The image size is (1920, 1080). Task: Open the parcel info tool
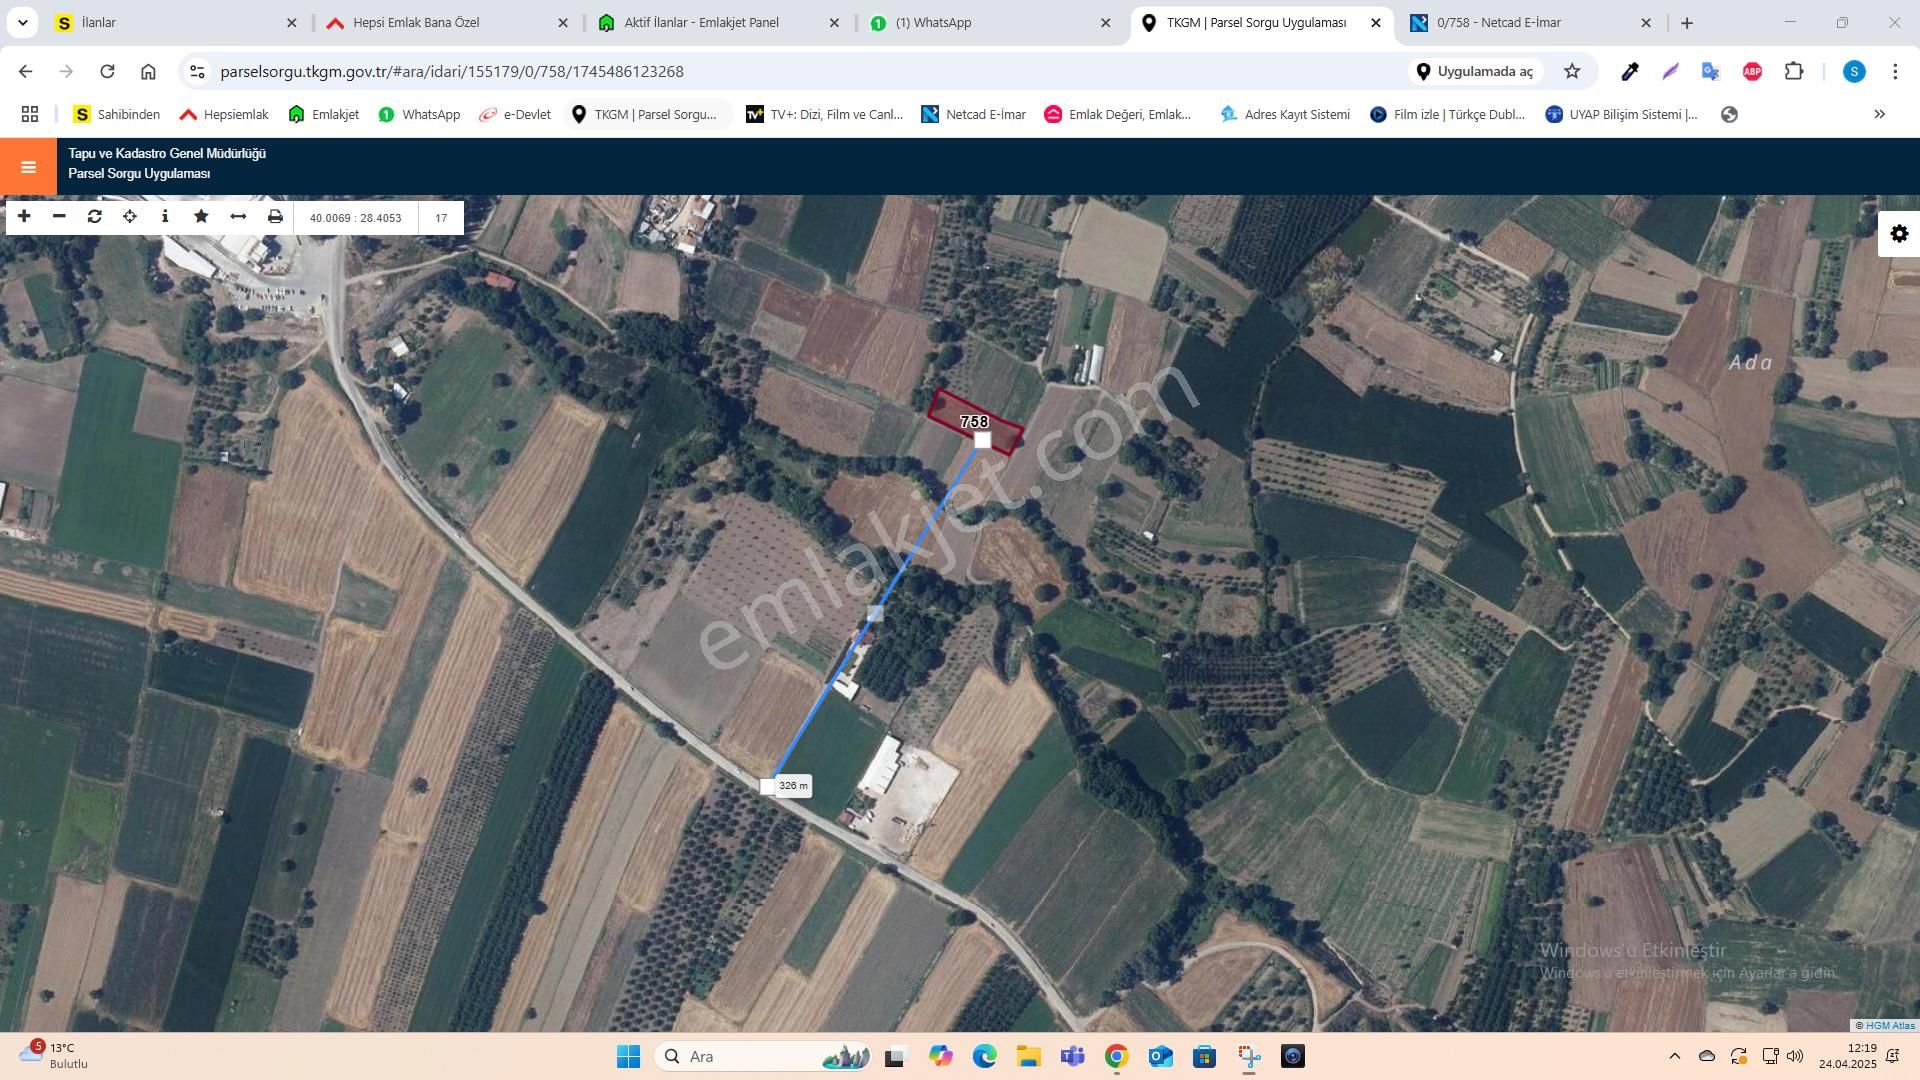165,217
